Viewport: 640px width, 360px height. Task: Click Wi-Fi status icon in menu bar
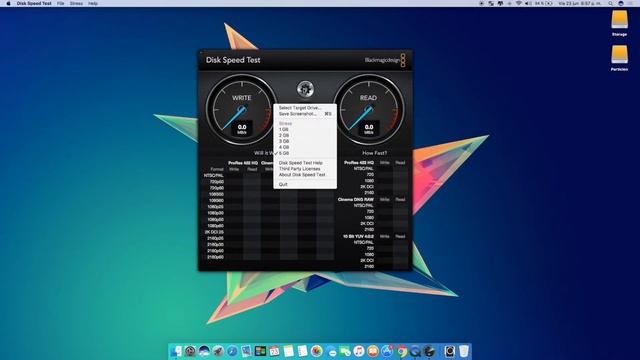[519, 3]
